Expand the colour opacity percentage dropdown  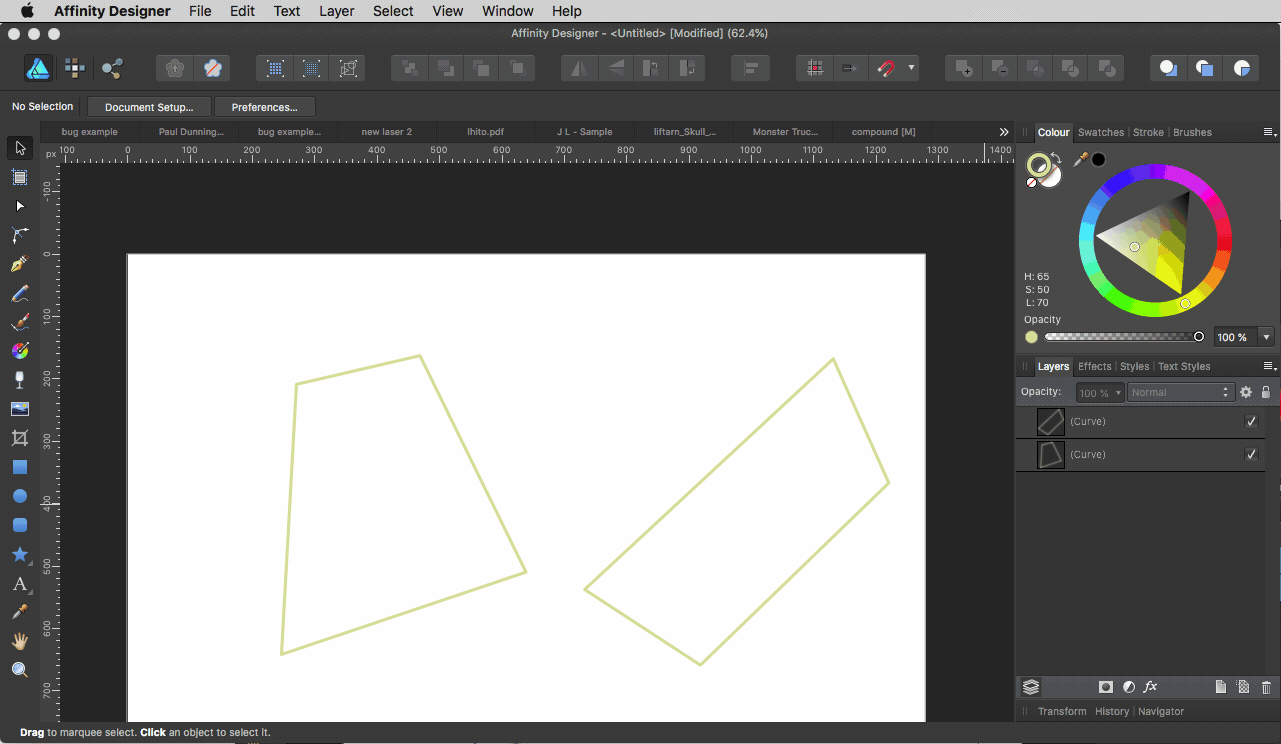(1267, 337)
